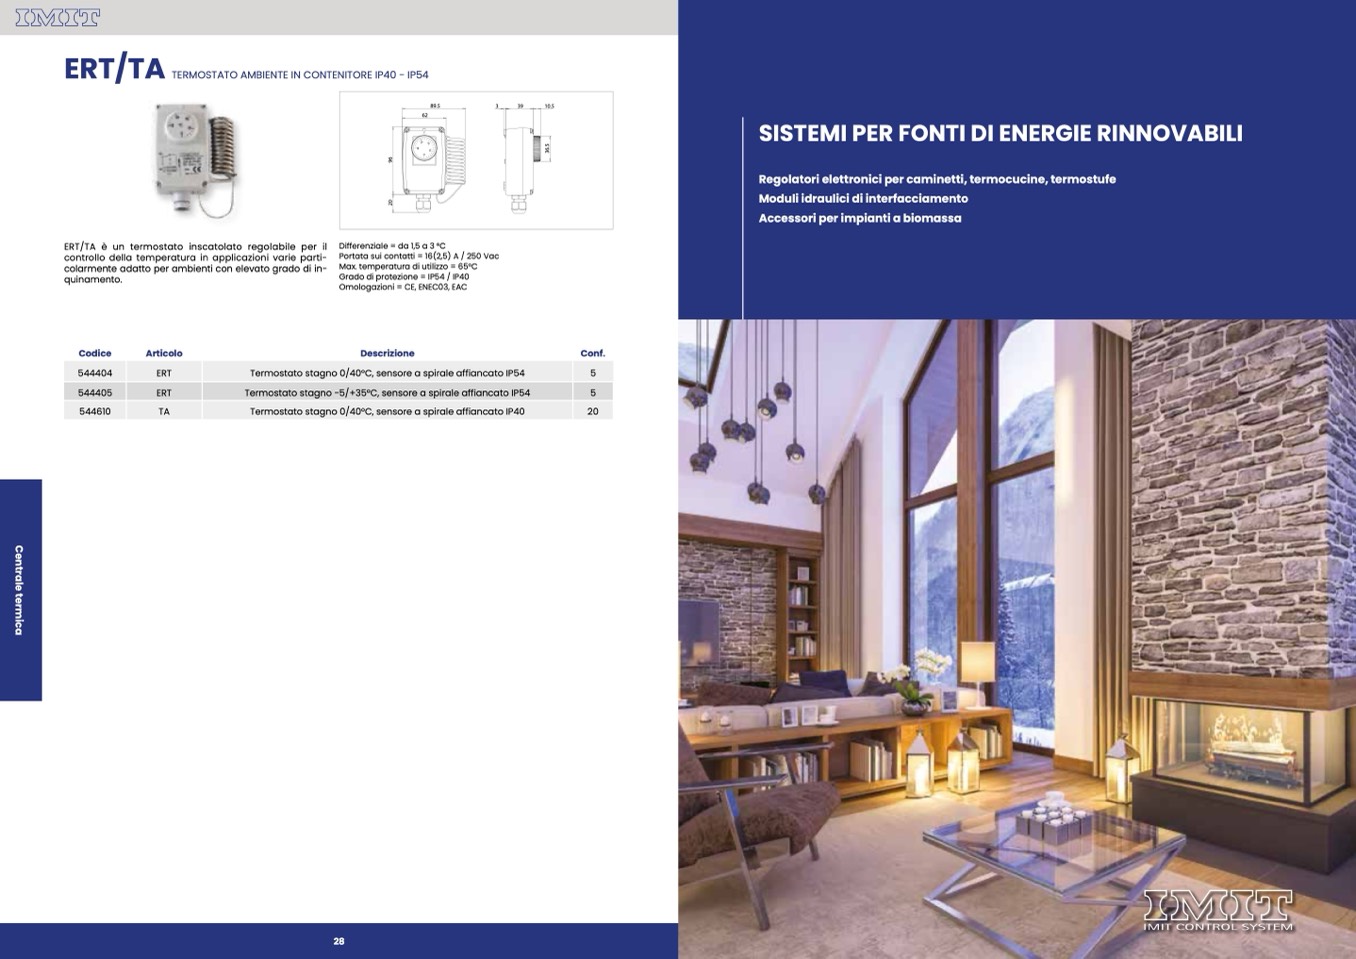1356x959 pixels.
Task: Click the Accessori per impianti a biomassa line
Action: pos(860,218)
